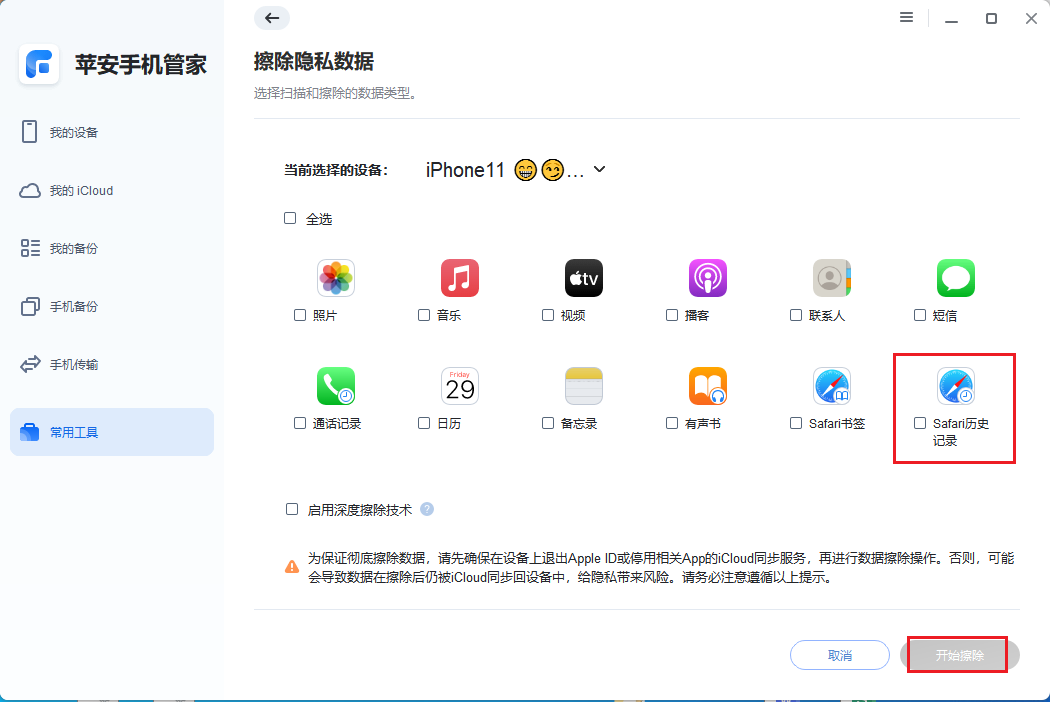
Task: Select the Contacts icon
Action: (831, 277)
